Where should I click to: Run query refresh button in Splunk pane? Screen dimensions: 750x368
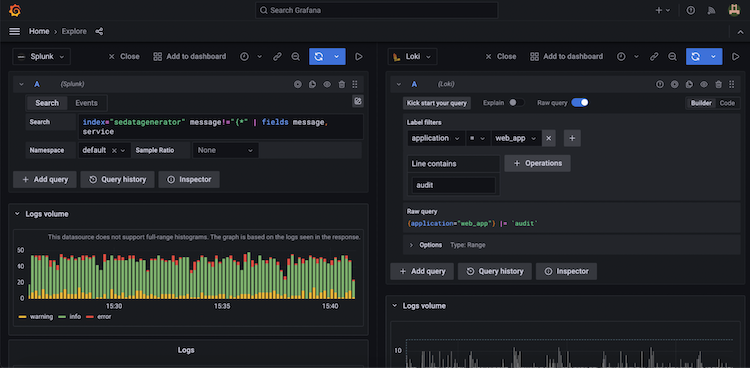click(x=319, y=56)
